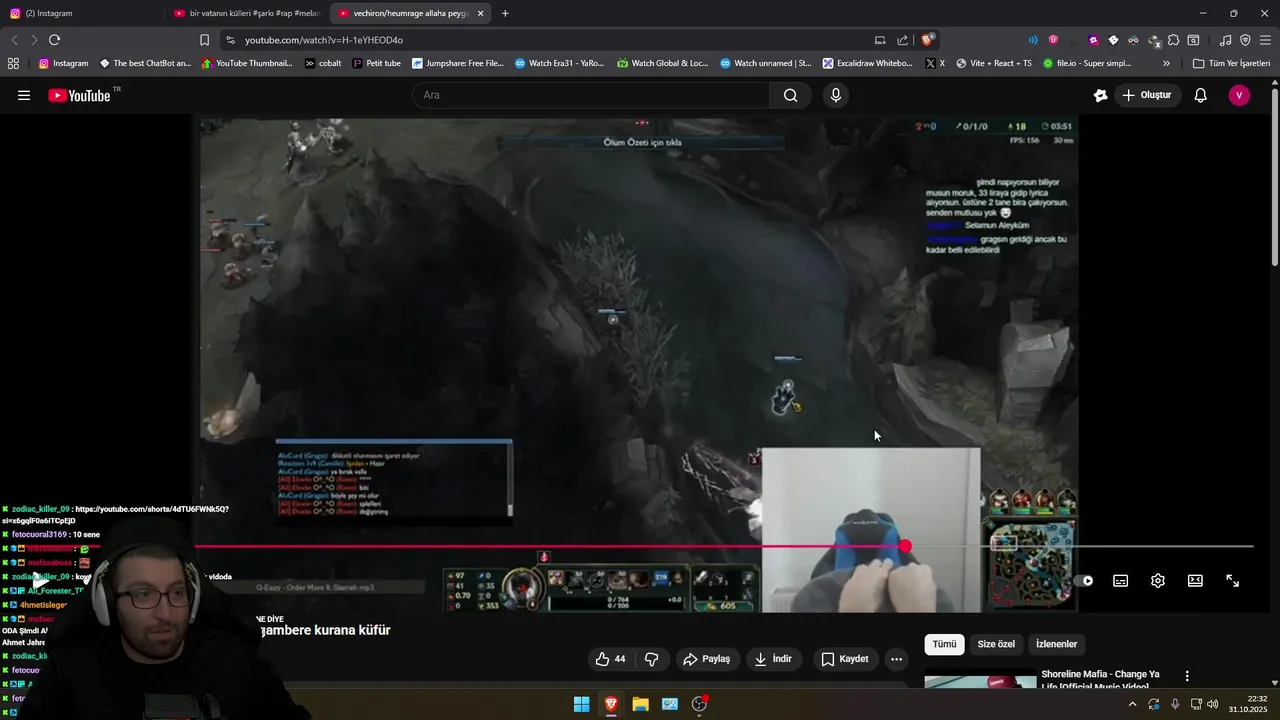Screen dimensions: 1280x720
Task: Select the Tümü filter chip
Action: [944, 644]
